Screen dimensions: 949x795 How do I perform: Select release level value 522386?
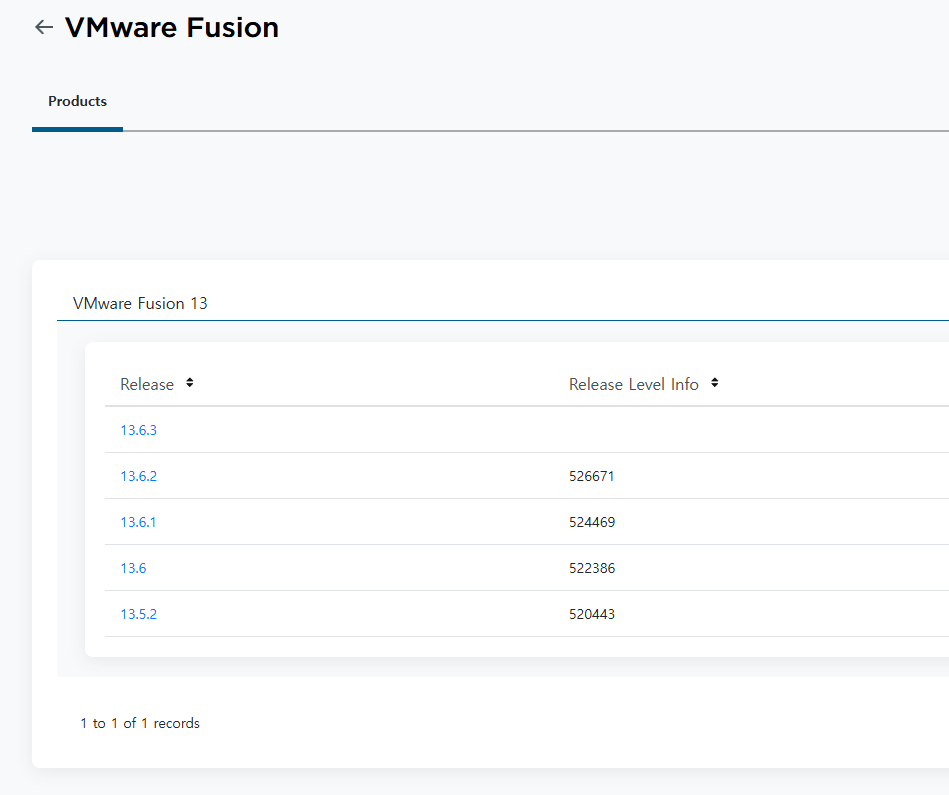[x=592, y=568]
